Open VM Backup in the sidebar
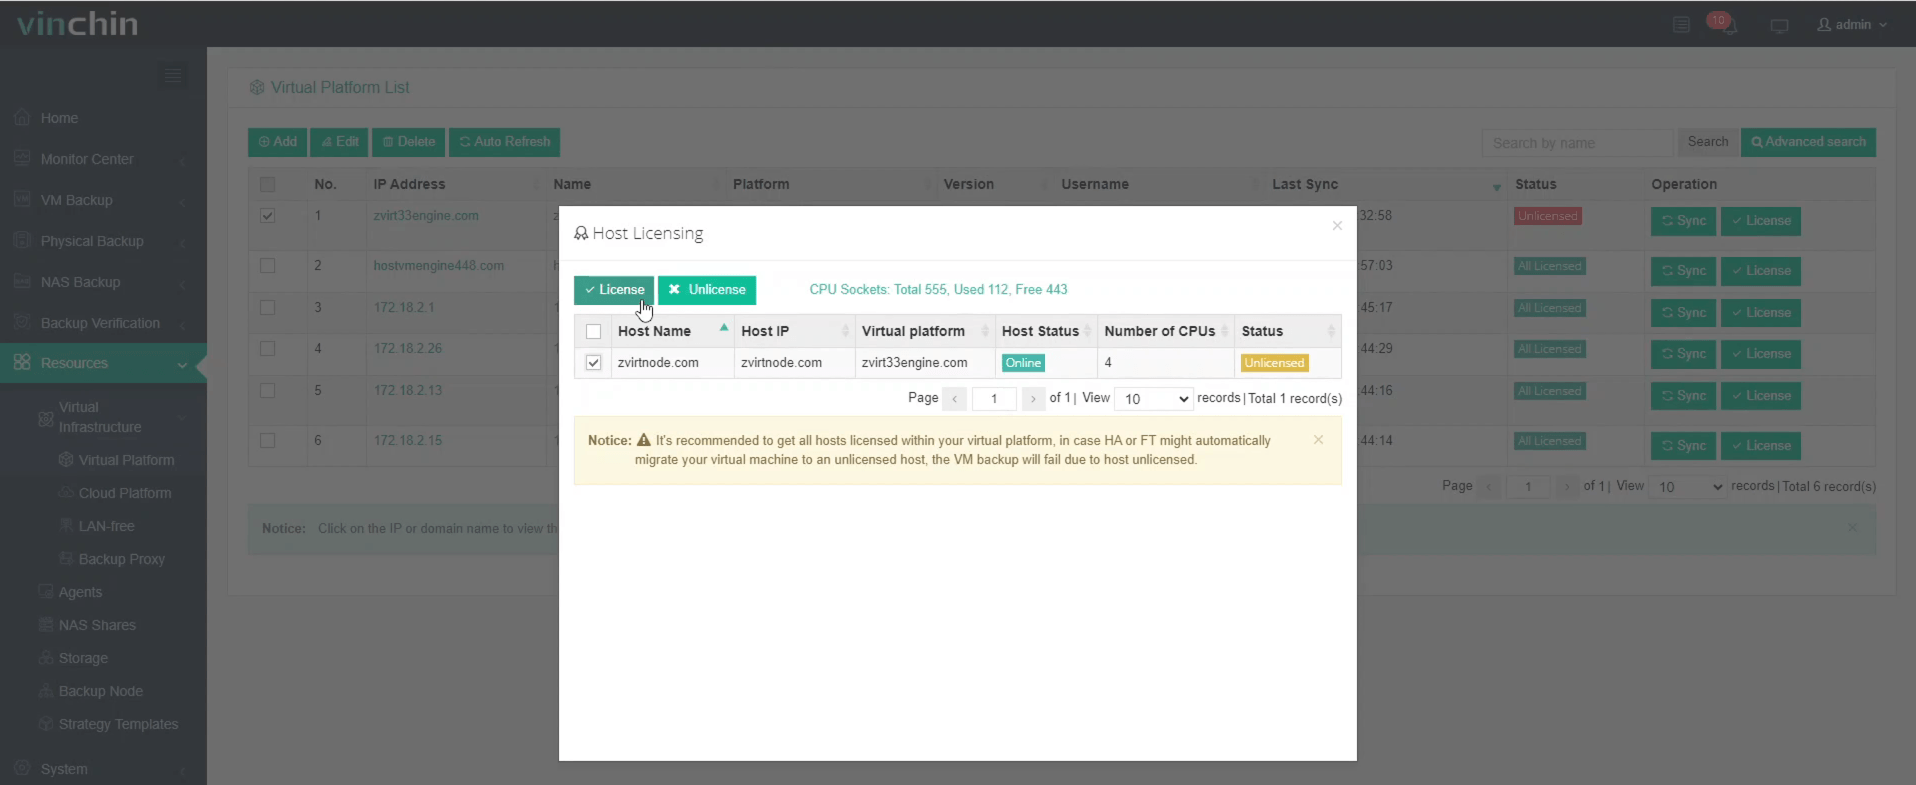Image resolution: width=1916 pixels, height=785 pixels. pos(77,200)
